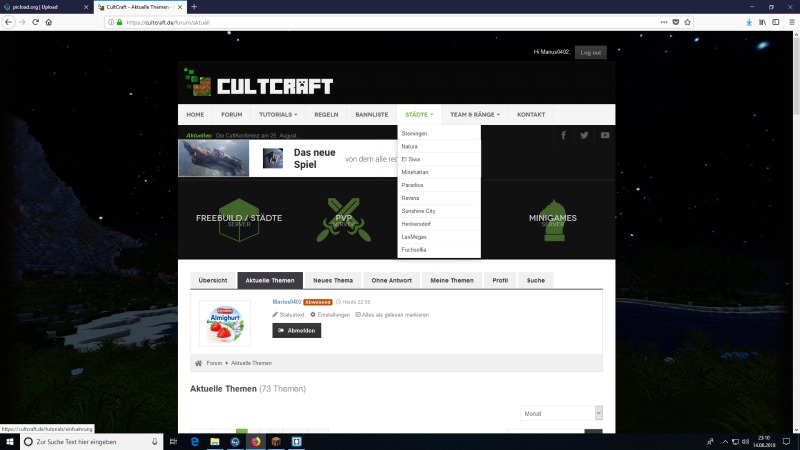The width and height of the screenshot is (800, 450).
Task: Open the Twitter social icon
Action: [584, 135]
